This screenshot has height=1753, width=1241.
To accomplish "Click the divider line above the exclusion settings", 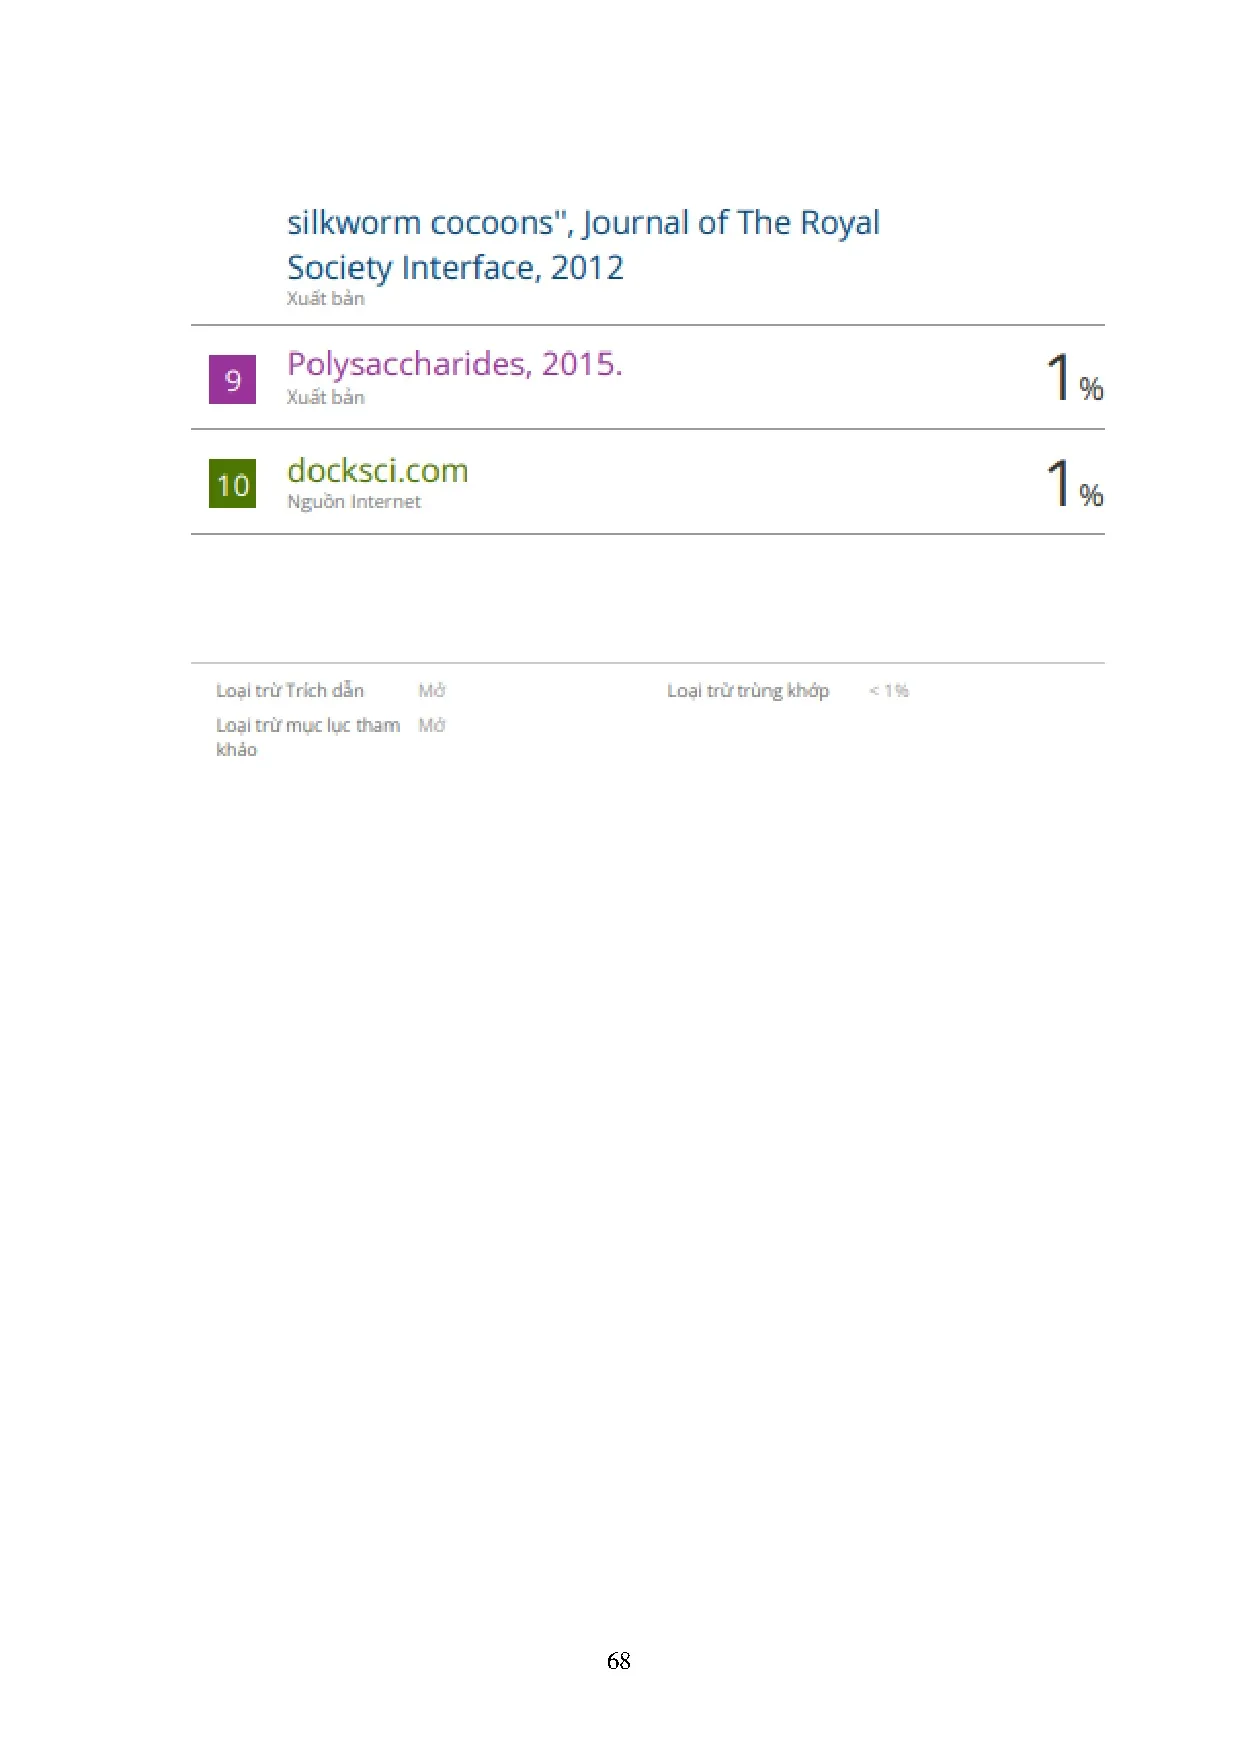I will 647,663.
